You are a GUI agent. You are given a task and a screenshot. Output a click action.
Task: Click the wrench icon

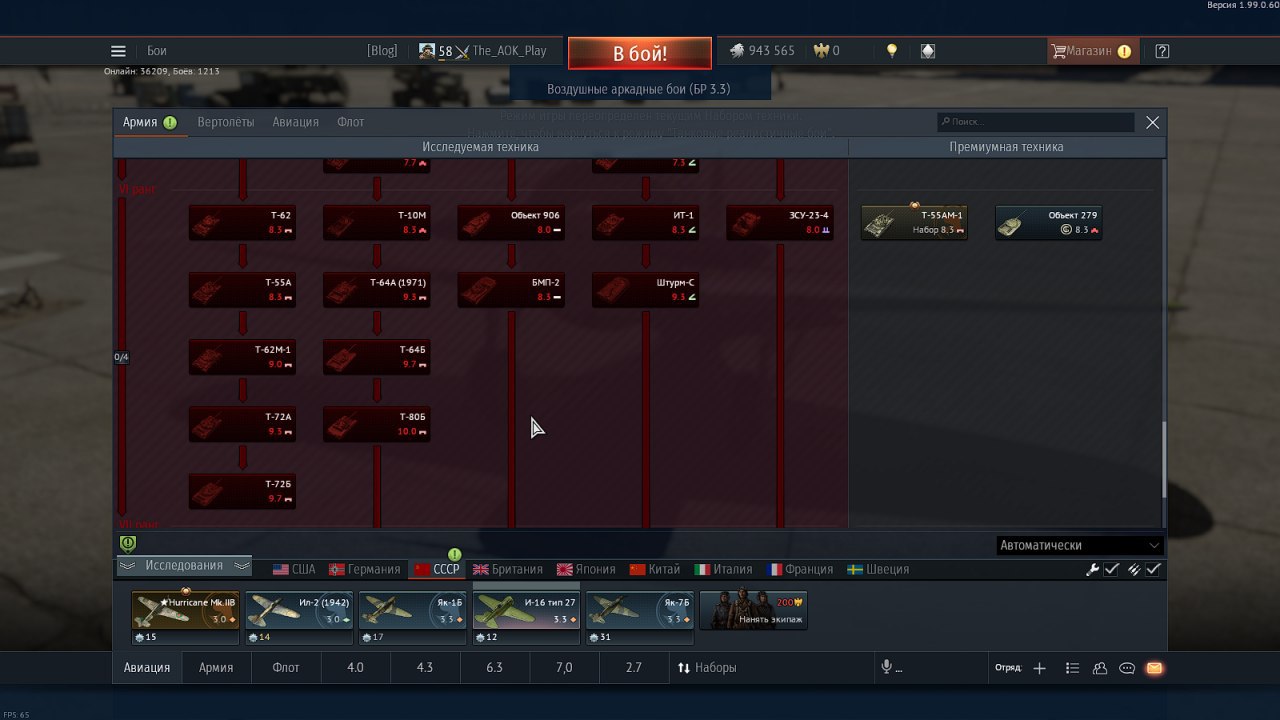click(x=1093, y=569)
